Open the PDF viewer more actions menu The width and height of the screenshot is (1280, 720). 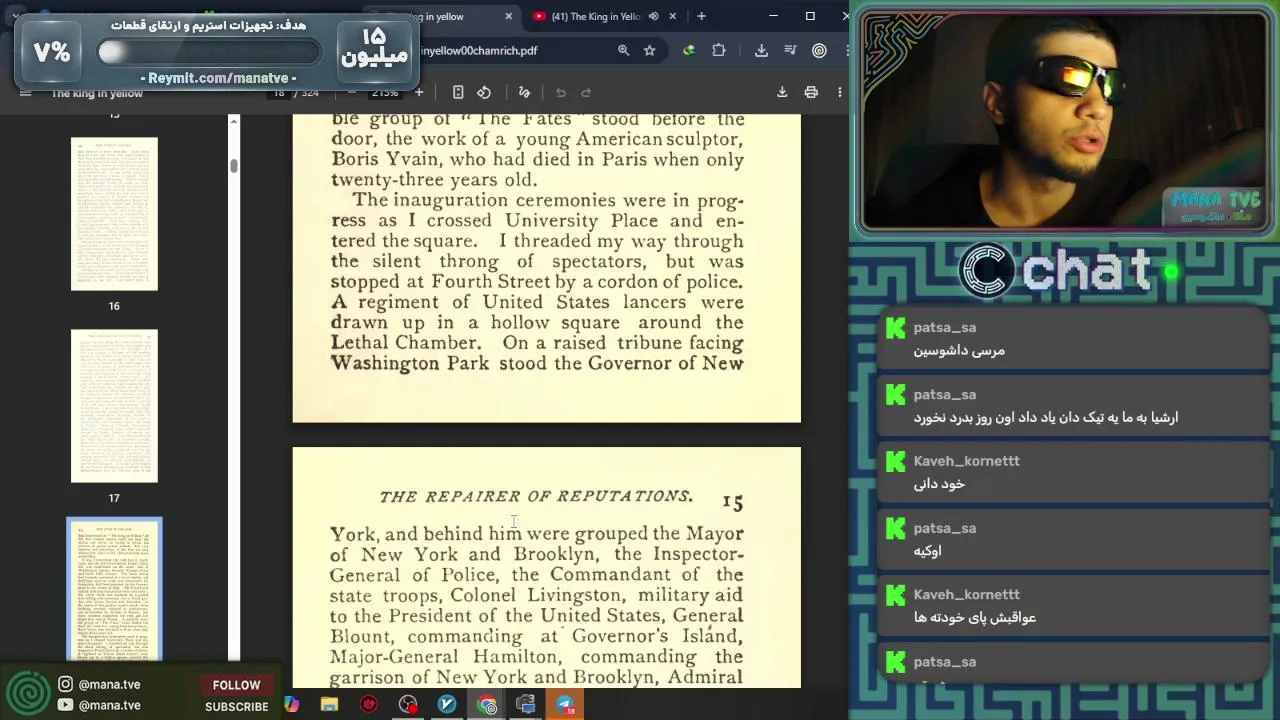(x=840, y=93)
